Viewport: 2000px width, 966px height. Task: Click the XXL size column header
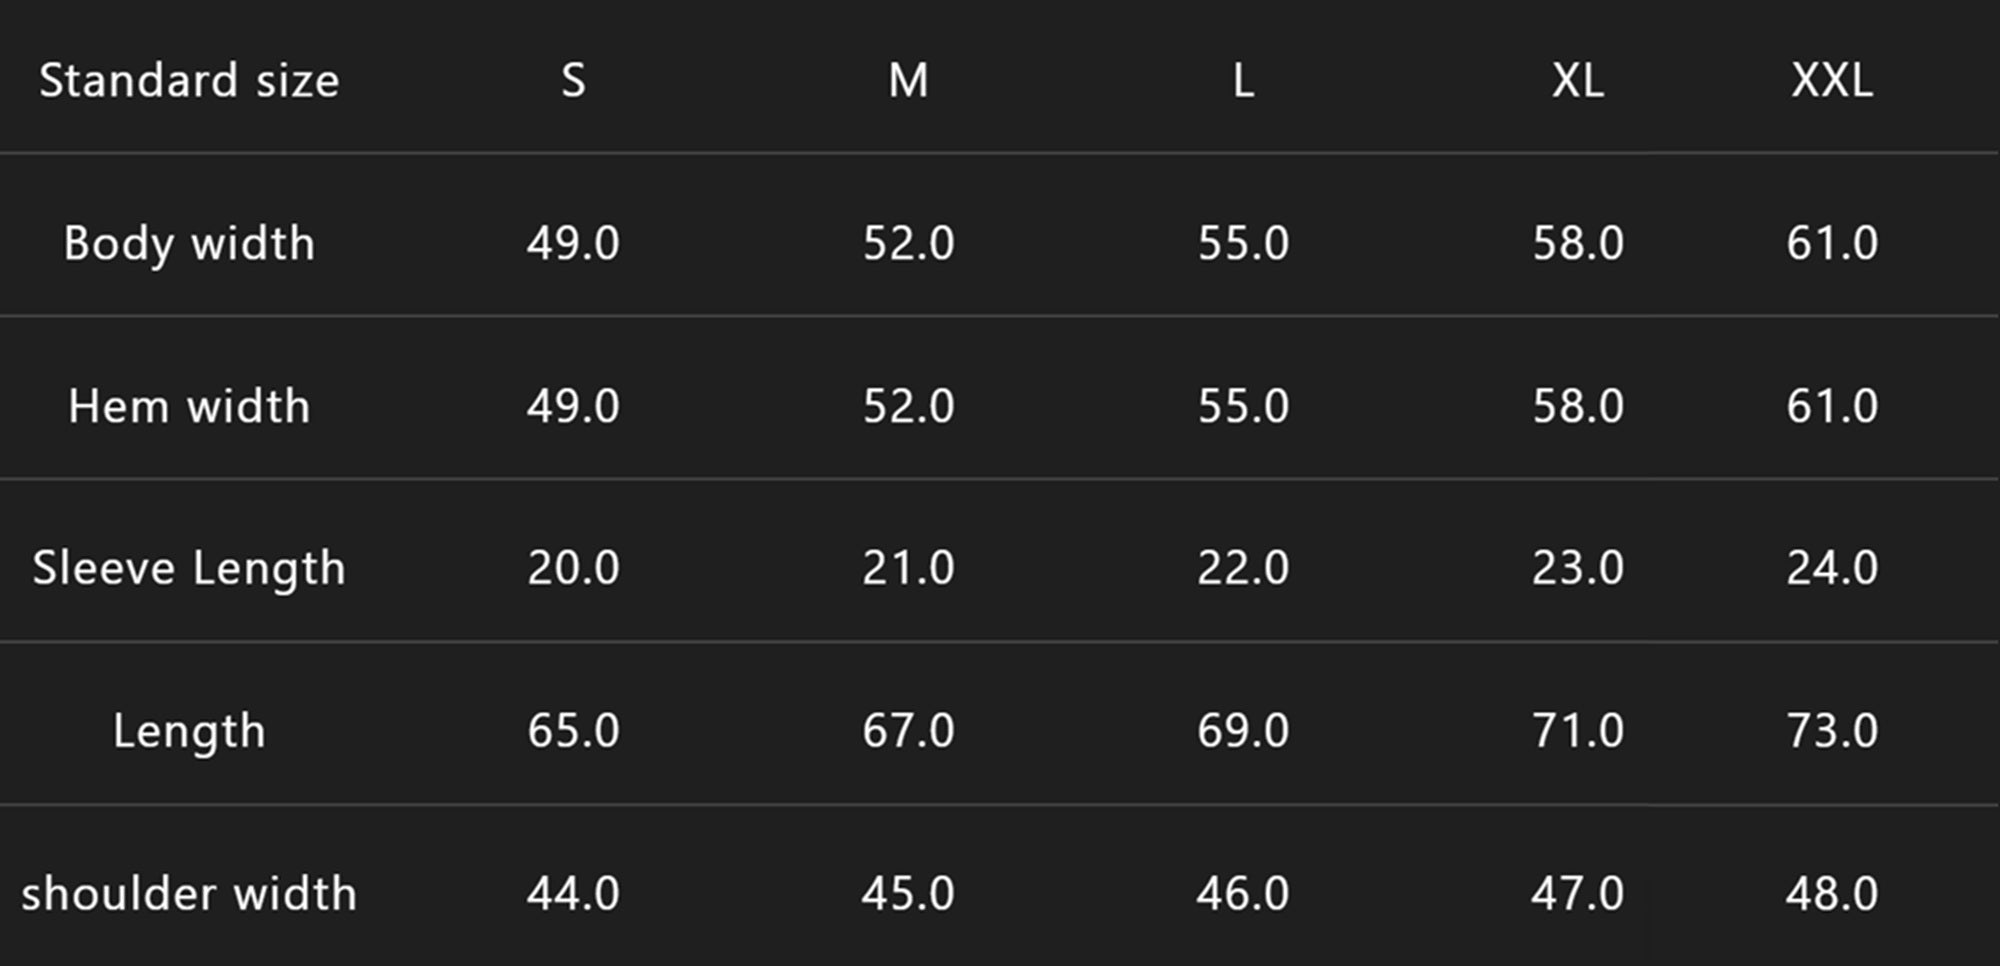tap(1832, 80)
